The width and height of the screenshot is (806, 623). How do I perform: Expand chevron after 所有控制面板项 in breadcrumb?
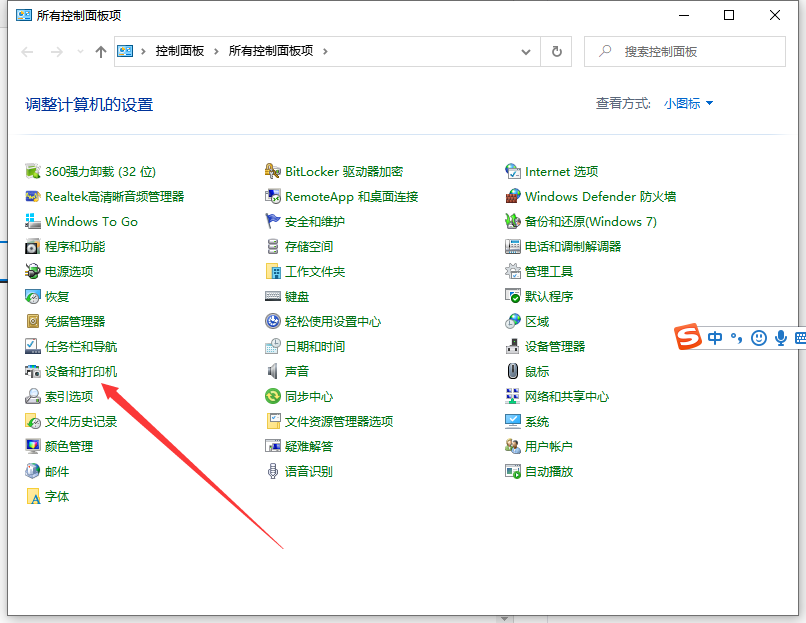click(326, 51)
